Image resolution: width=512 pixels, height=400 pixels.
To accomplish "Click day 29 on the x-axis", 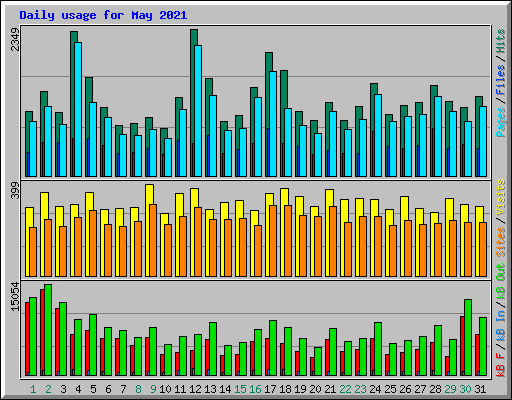I will (x=450, y=389).
